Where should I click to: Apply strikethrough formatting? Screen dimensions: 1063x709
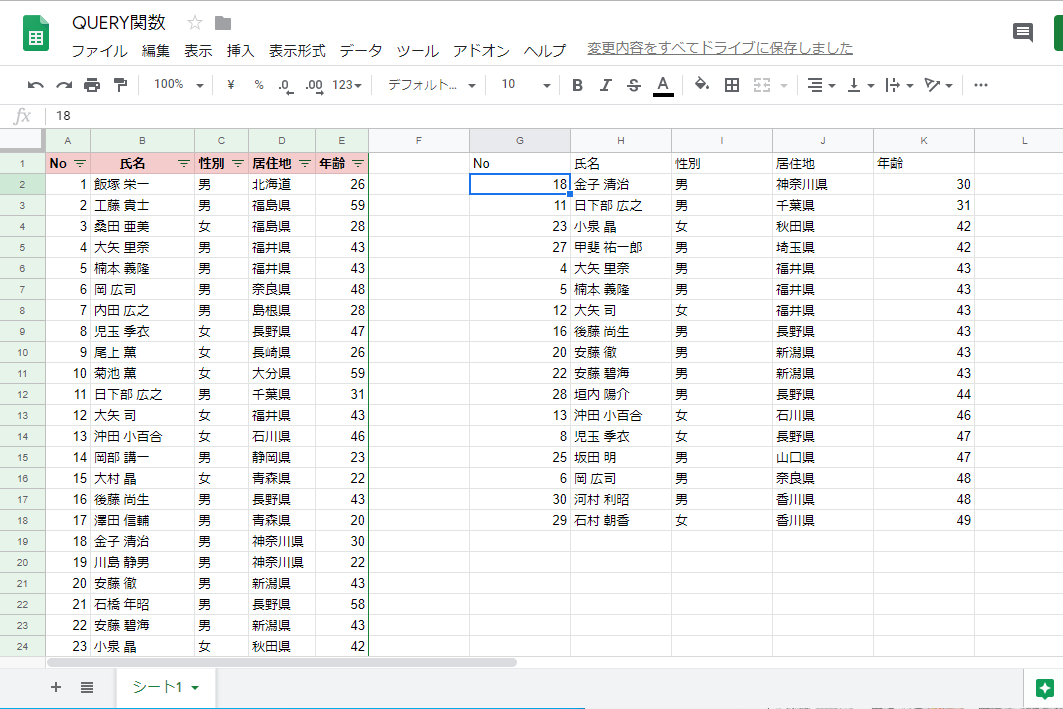[632, 85]
